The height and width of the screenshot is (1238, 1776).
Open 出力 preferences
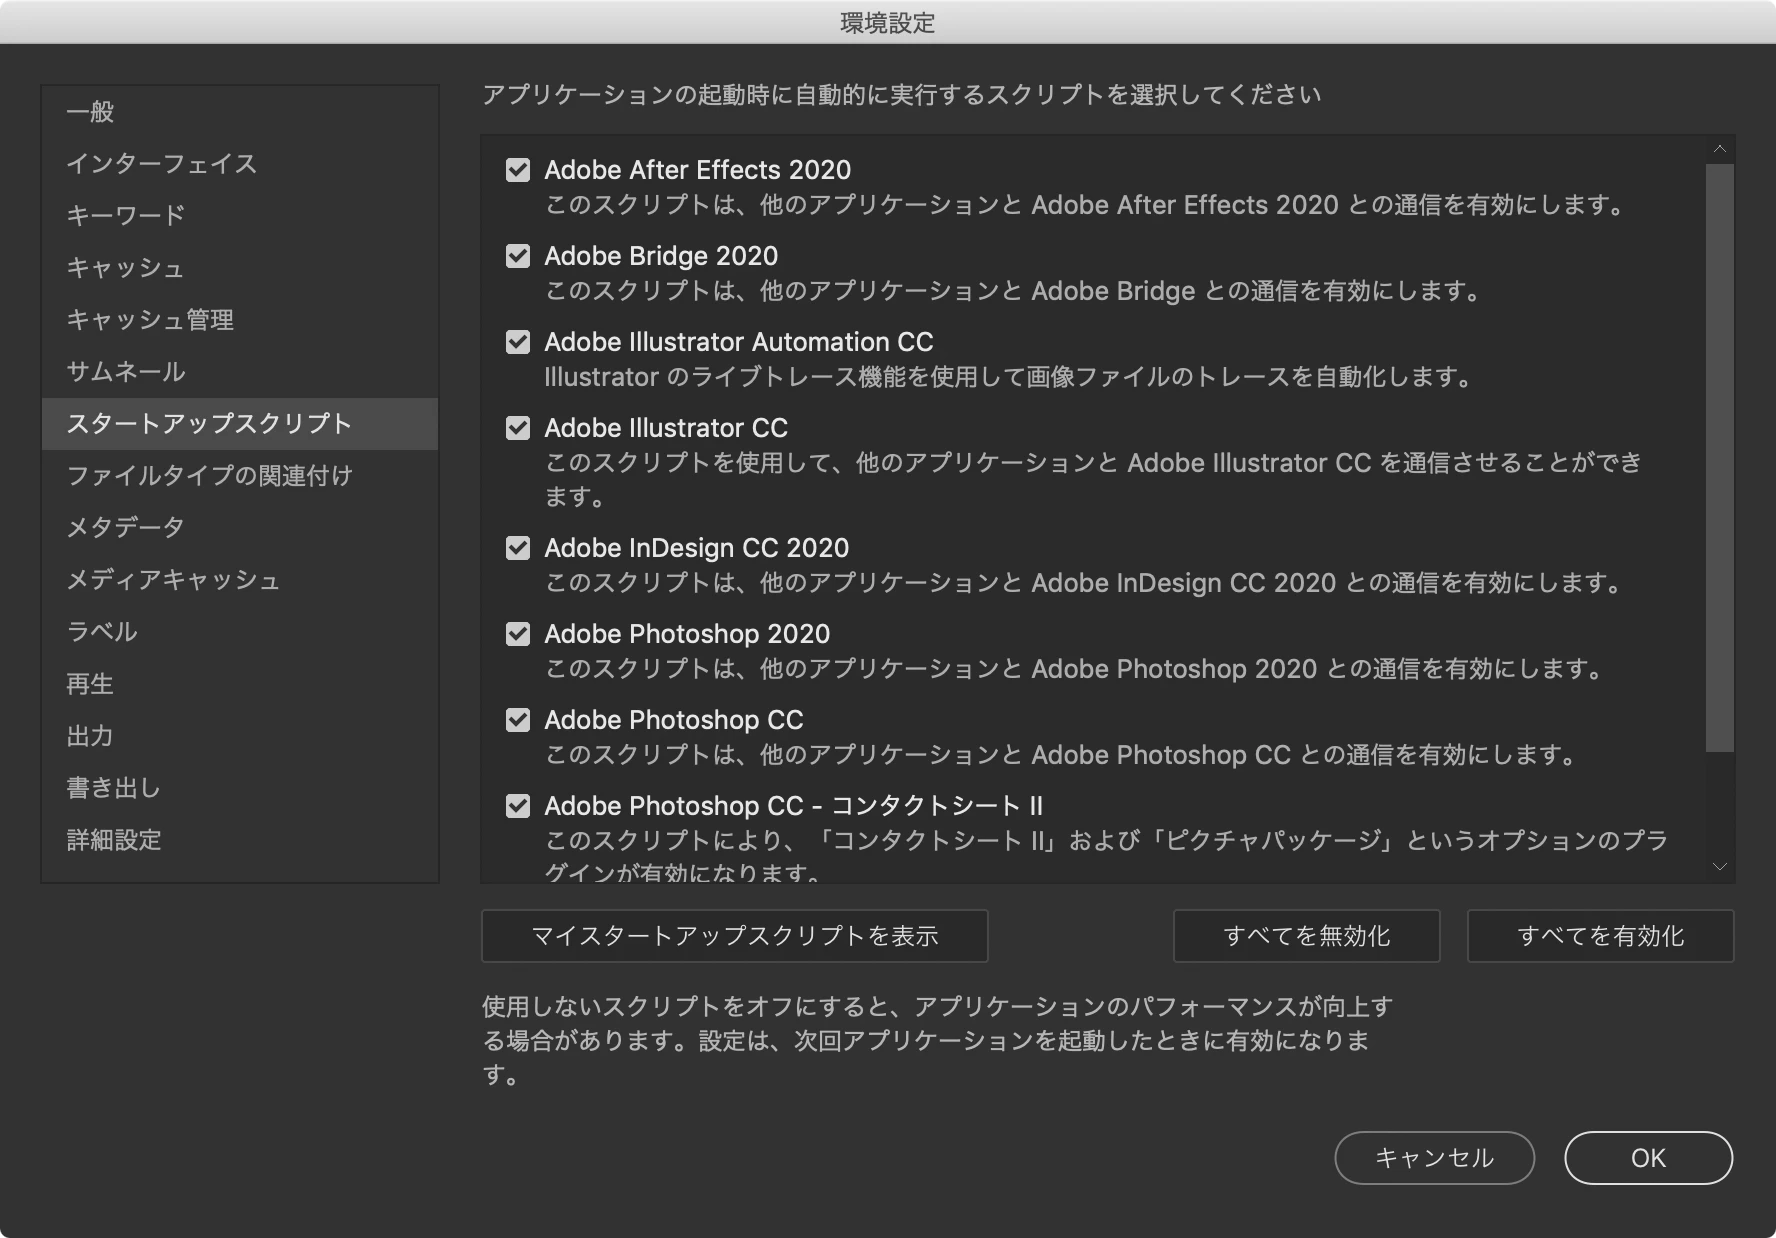tap(240, 736)
